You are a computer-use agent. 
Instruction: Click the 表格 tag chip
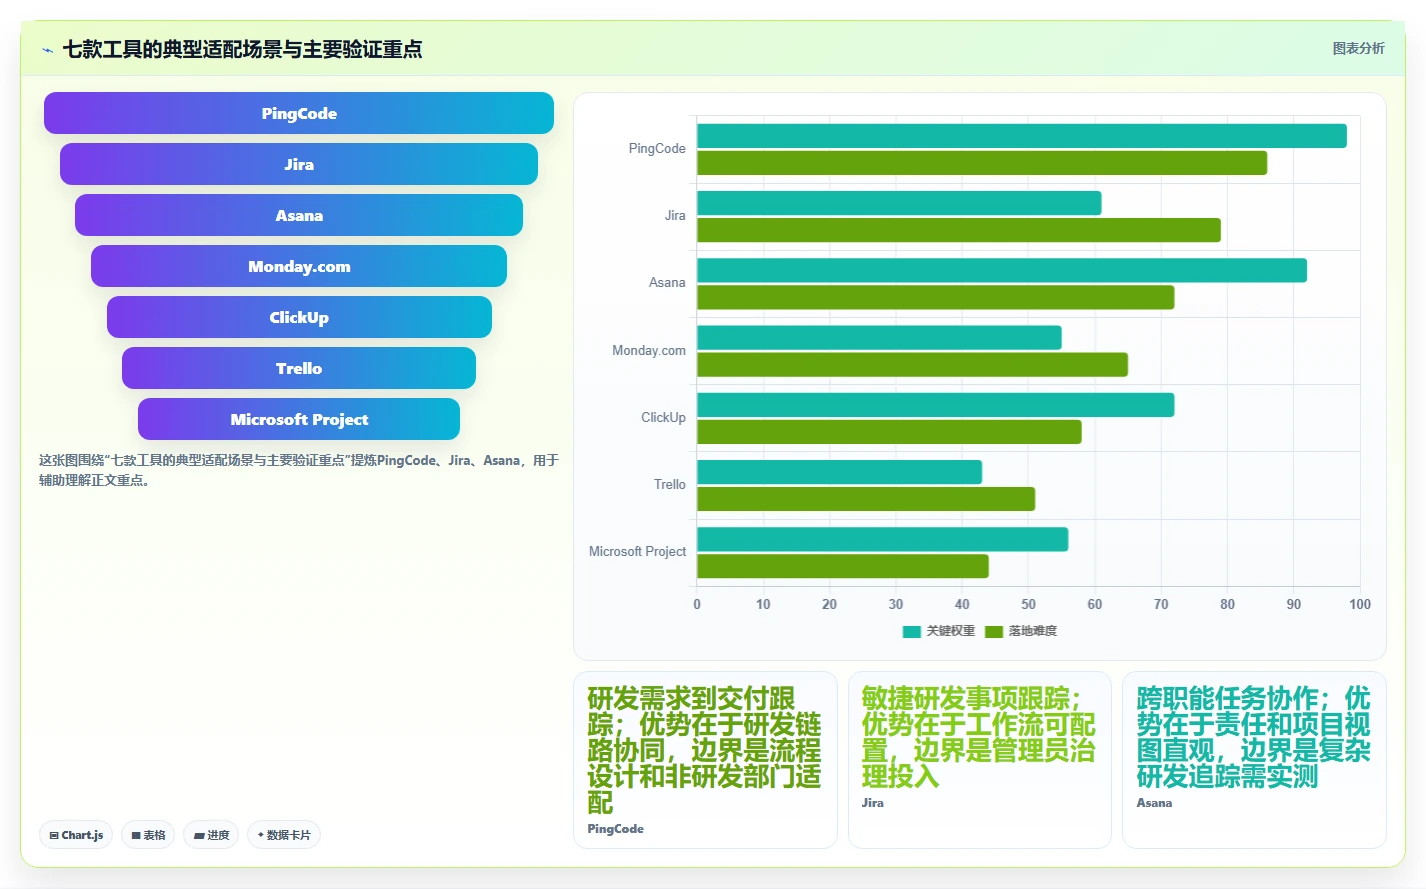pos(148,835)
